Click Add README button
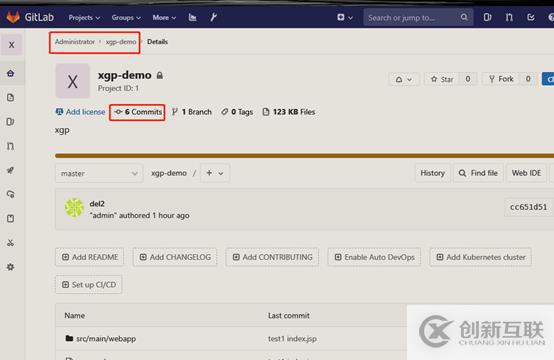Viewport: 554px width, 360px height. pos(90,257)
